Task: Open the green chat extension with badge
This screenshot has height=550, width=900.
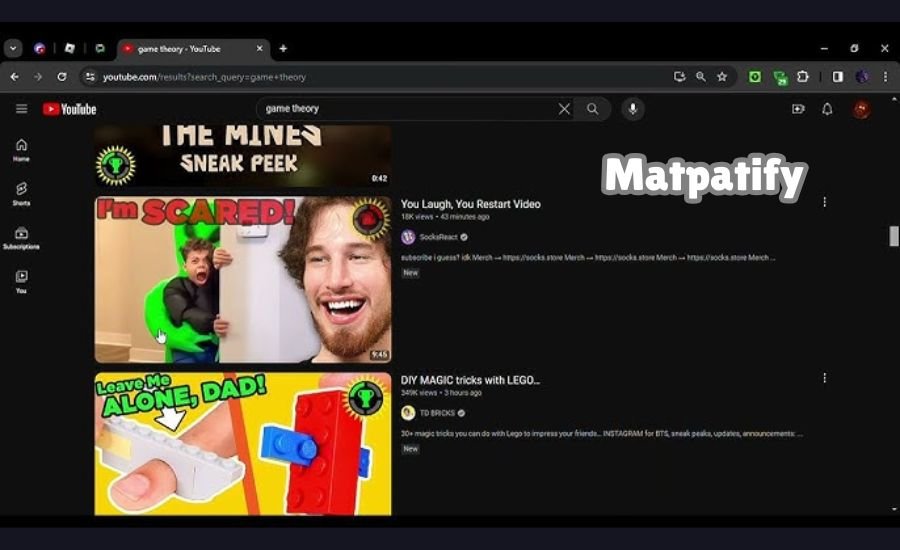Action: click(780, 78)
